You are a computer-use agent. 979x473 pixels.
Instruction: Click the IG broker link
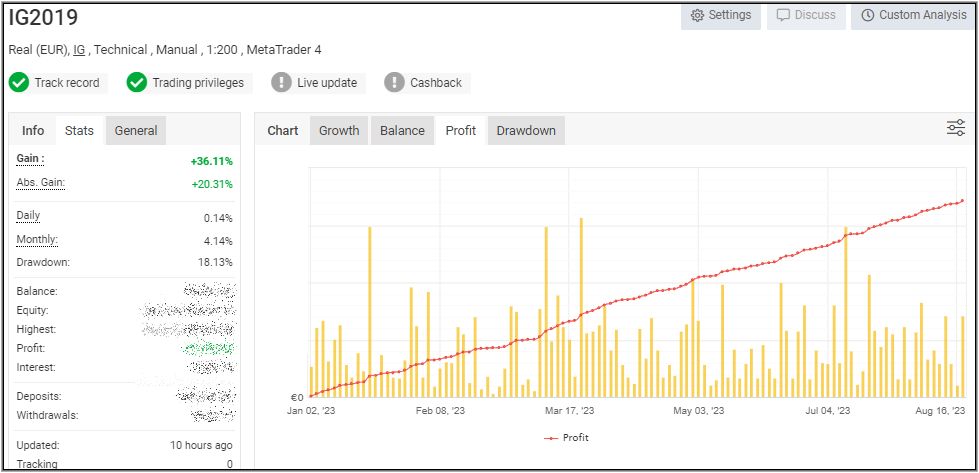click(79, 50)
